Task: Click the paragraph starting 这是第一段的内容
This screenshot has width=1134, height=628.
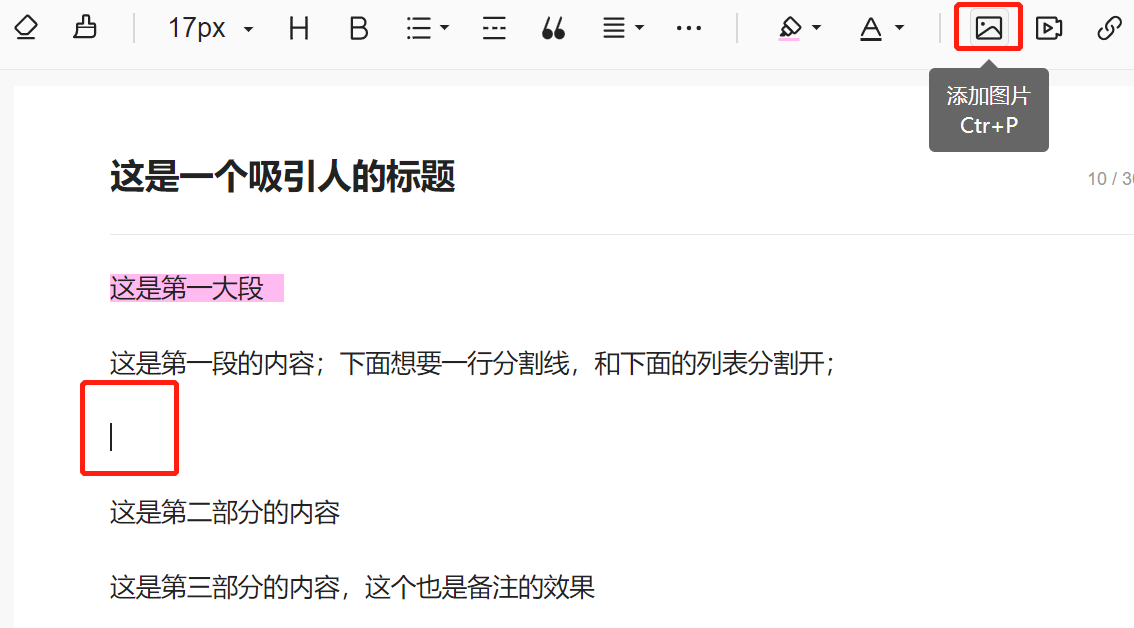Action: pos(473,363)
